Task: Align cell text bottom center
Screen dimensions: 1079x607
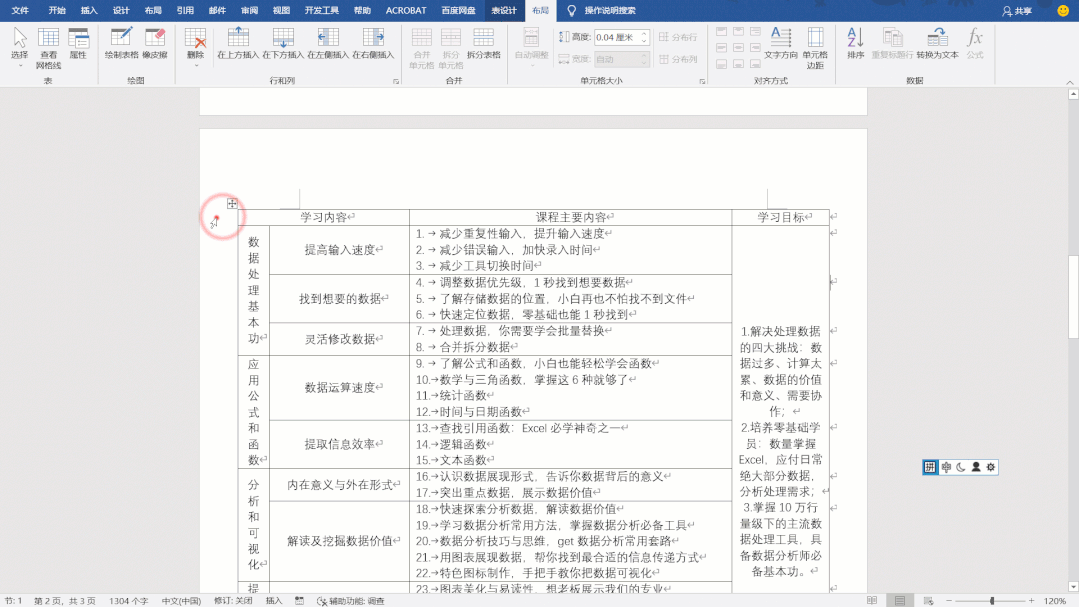Action: click(738, 64)
